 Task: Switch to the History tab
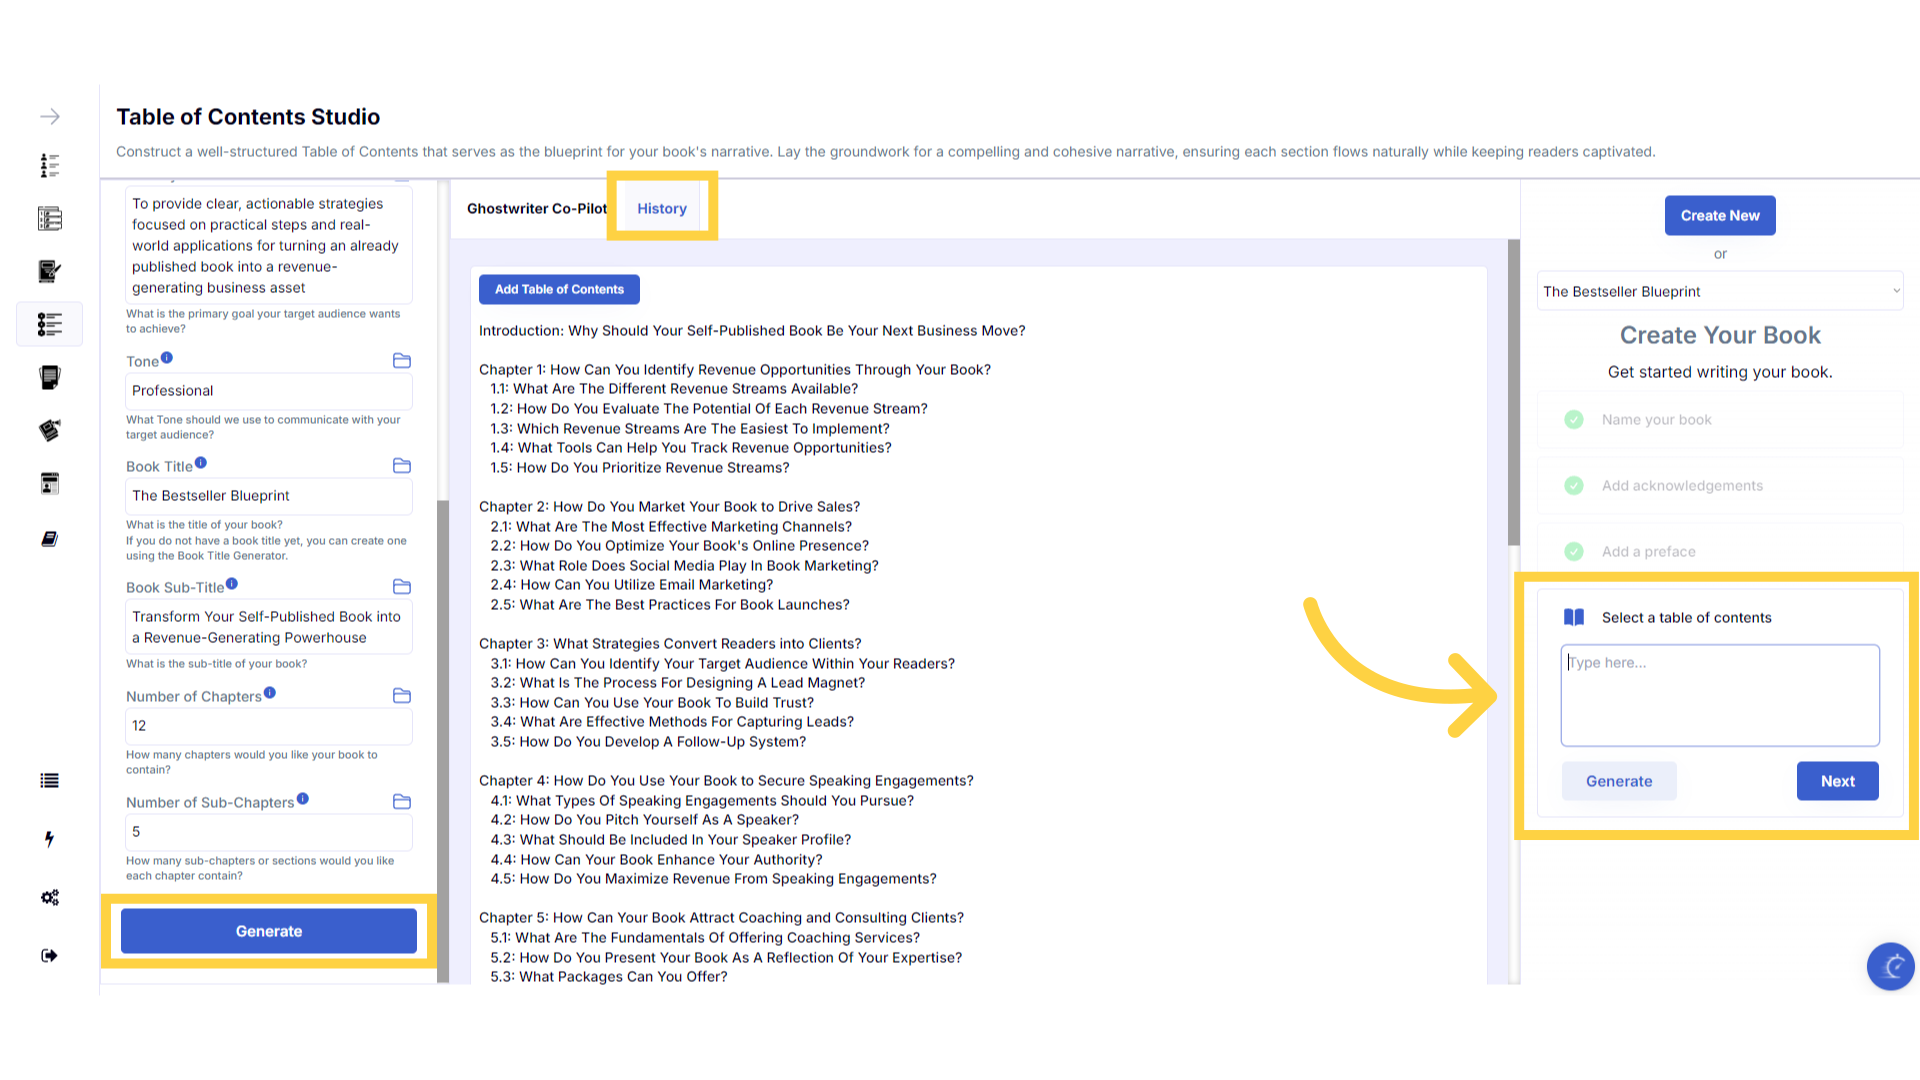pyautogui.click(x=662, y=208)
